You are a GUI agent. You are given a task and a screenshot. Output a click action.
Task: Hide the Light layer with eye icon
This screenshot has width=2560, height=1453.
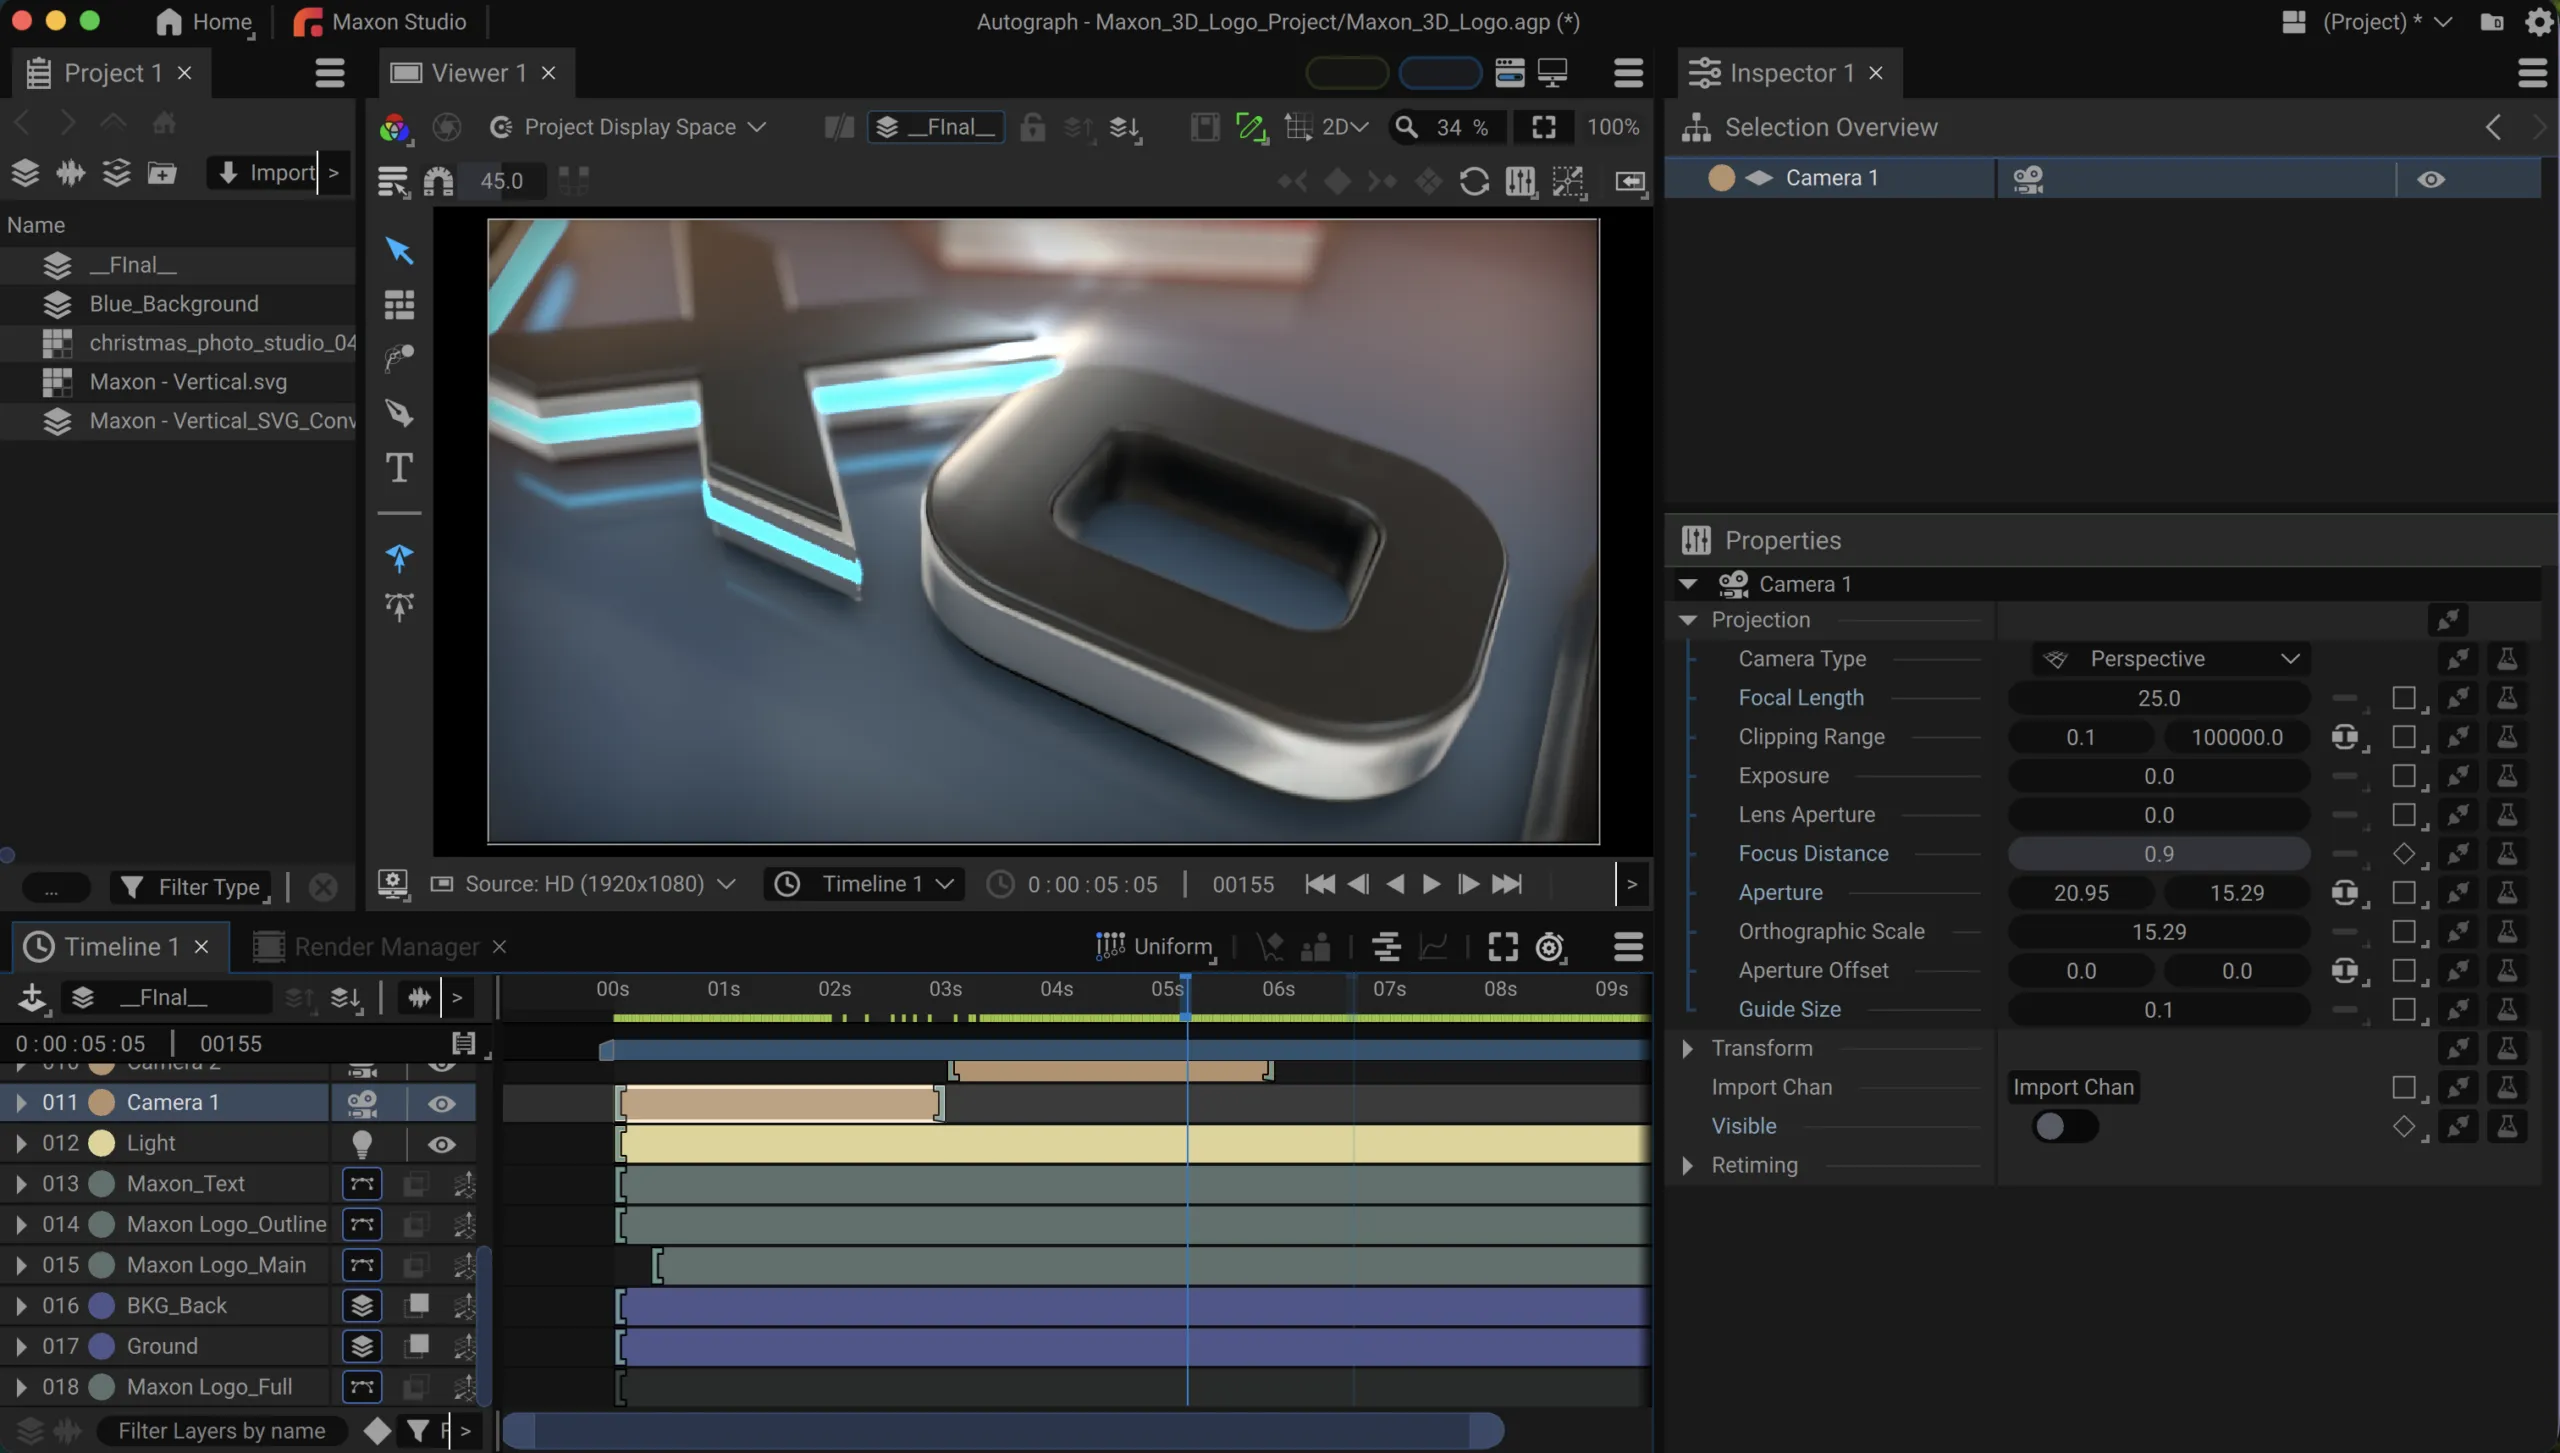point(441,1143)
